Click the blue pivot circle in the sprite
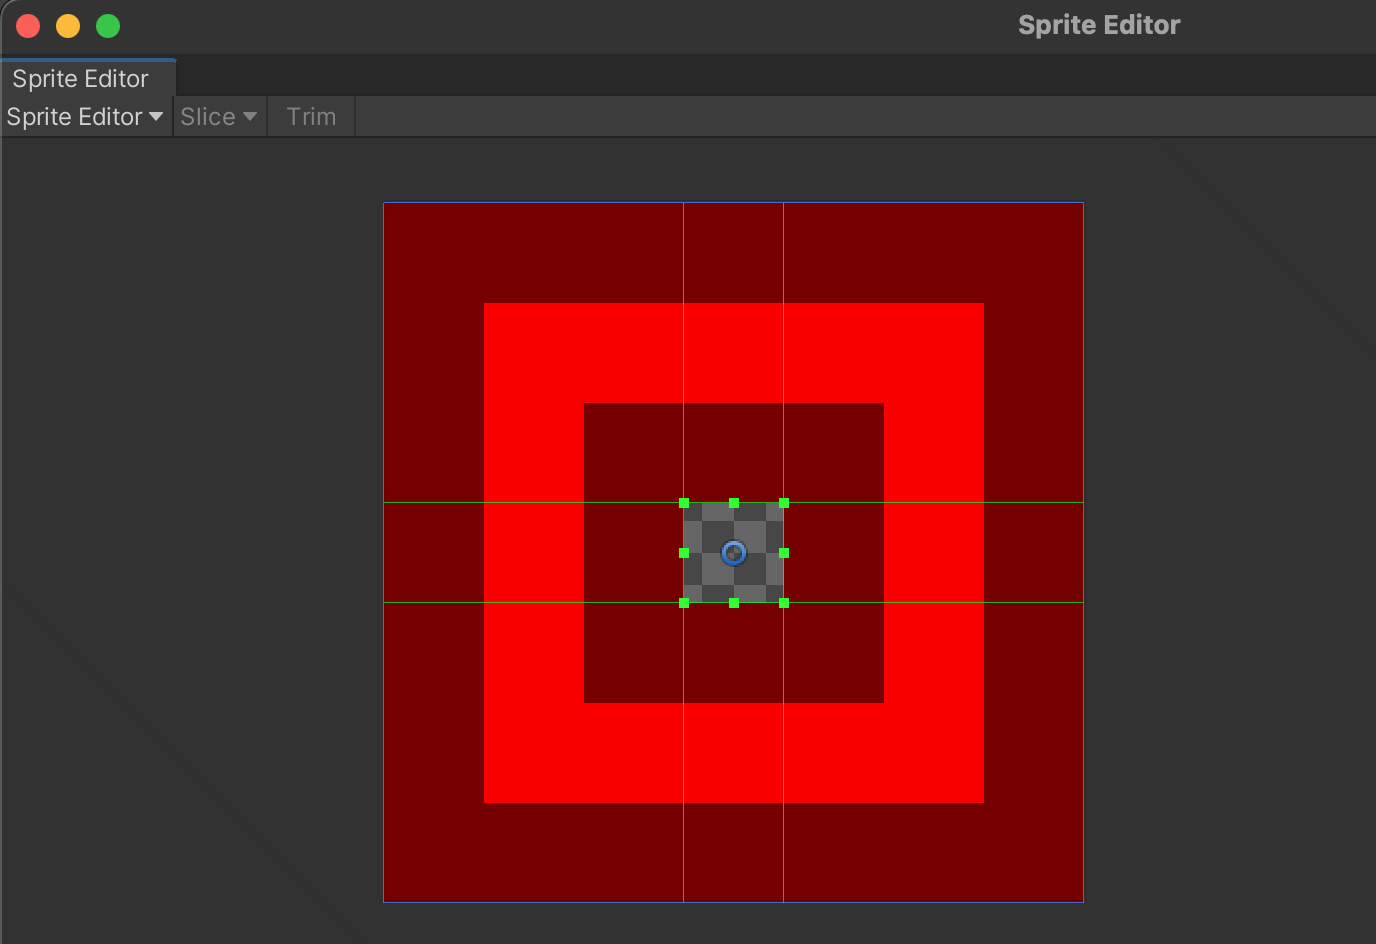 click(734, 553)
